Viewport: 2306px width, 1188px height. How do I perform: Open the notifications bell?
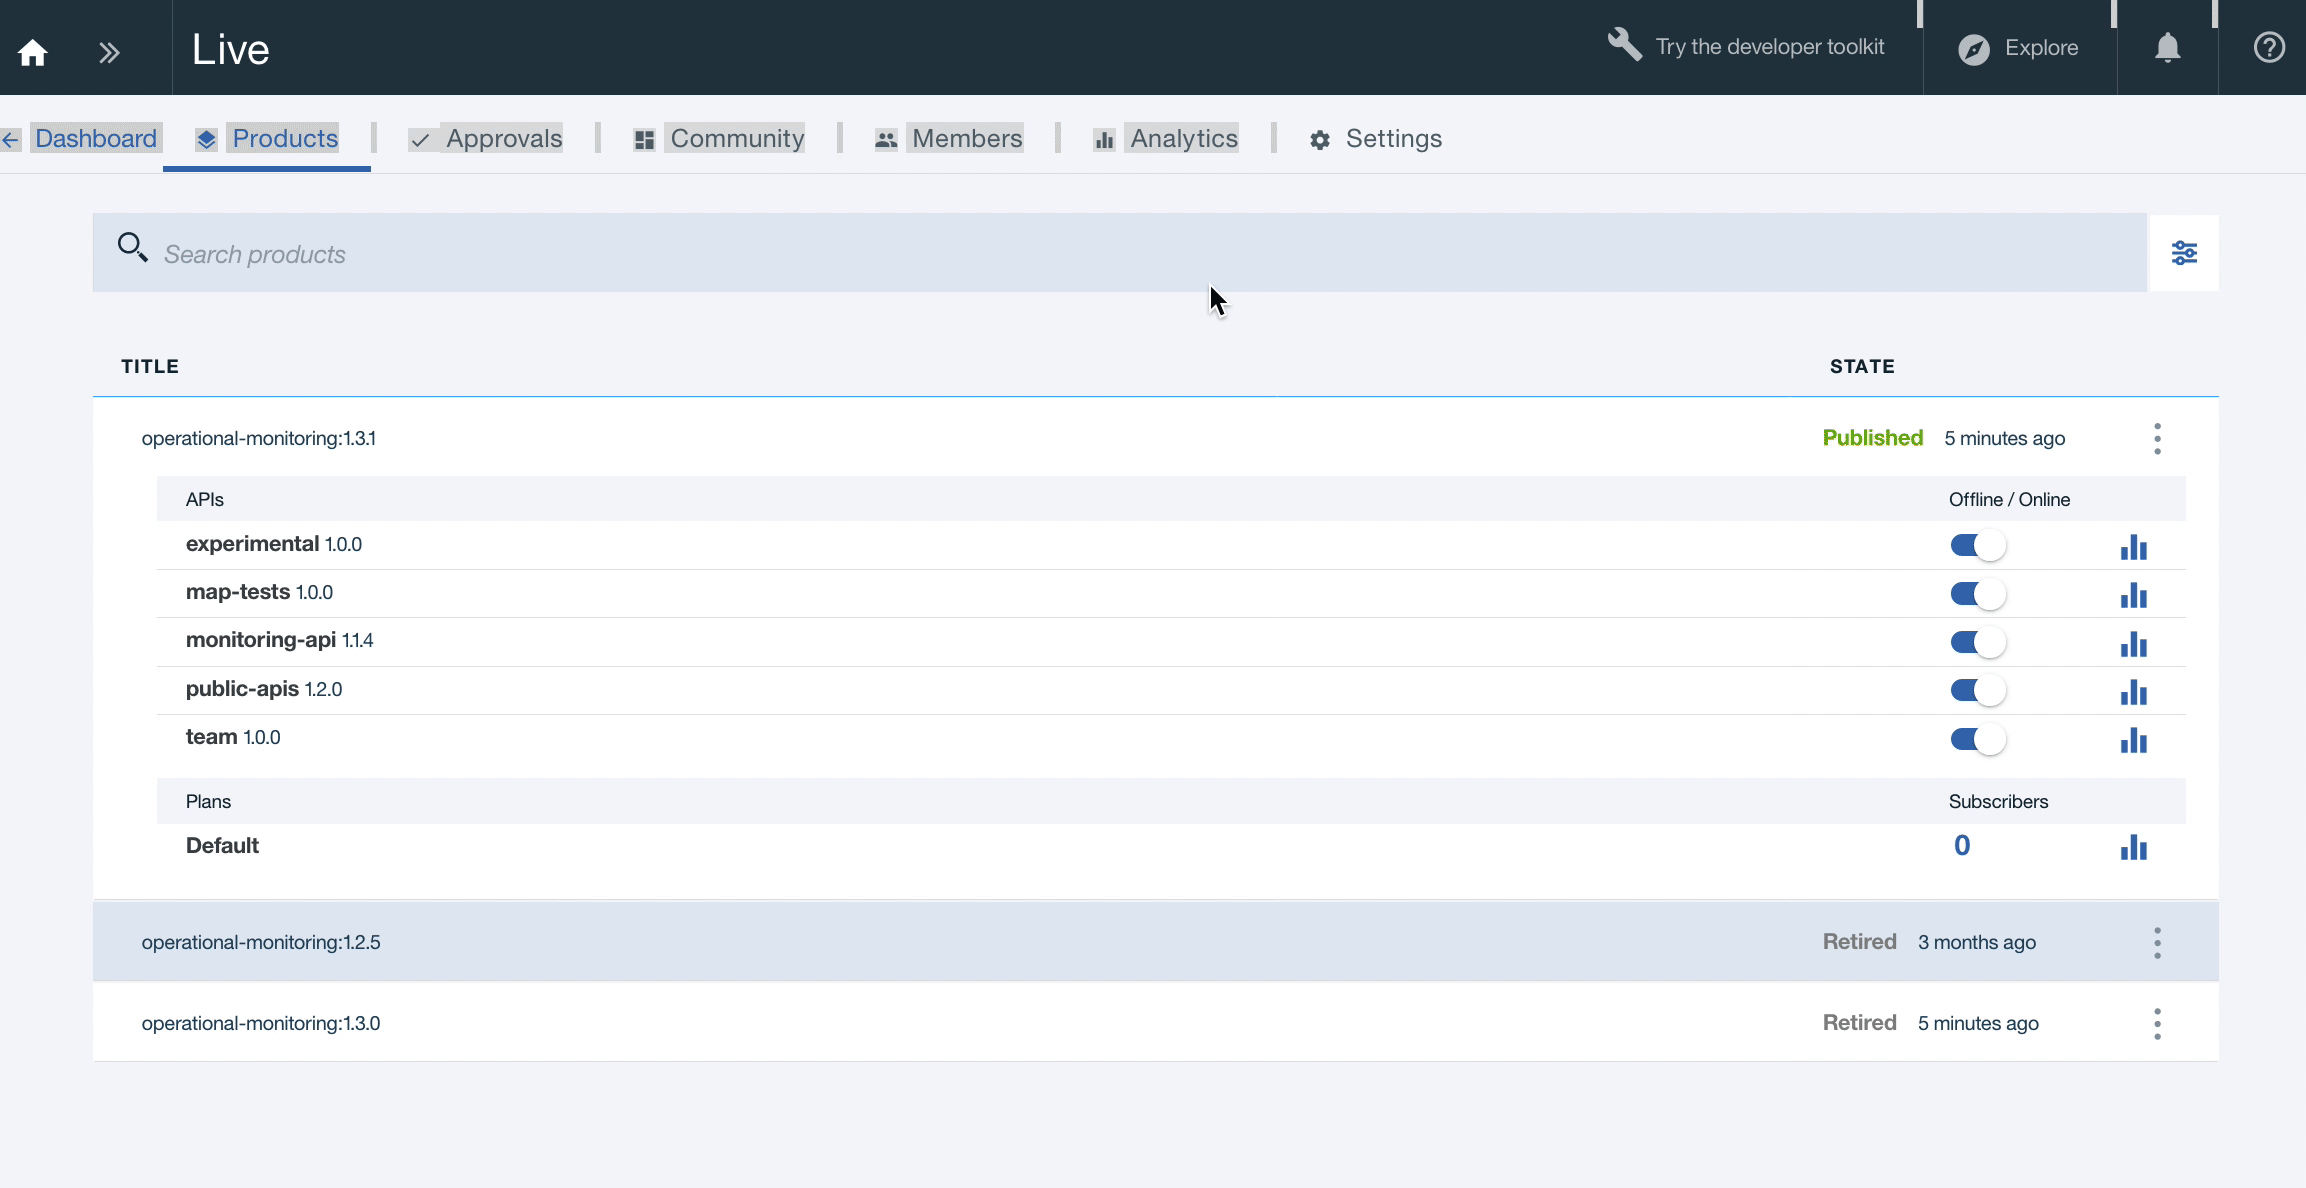coord(2167,48)
